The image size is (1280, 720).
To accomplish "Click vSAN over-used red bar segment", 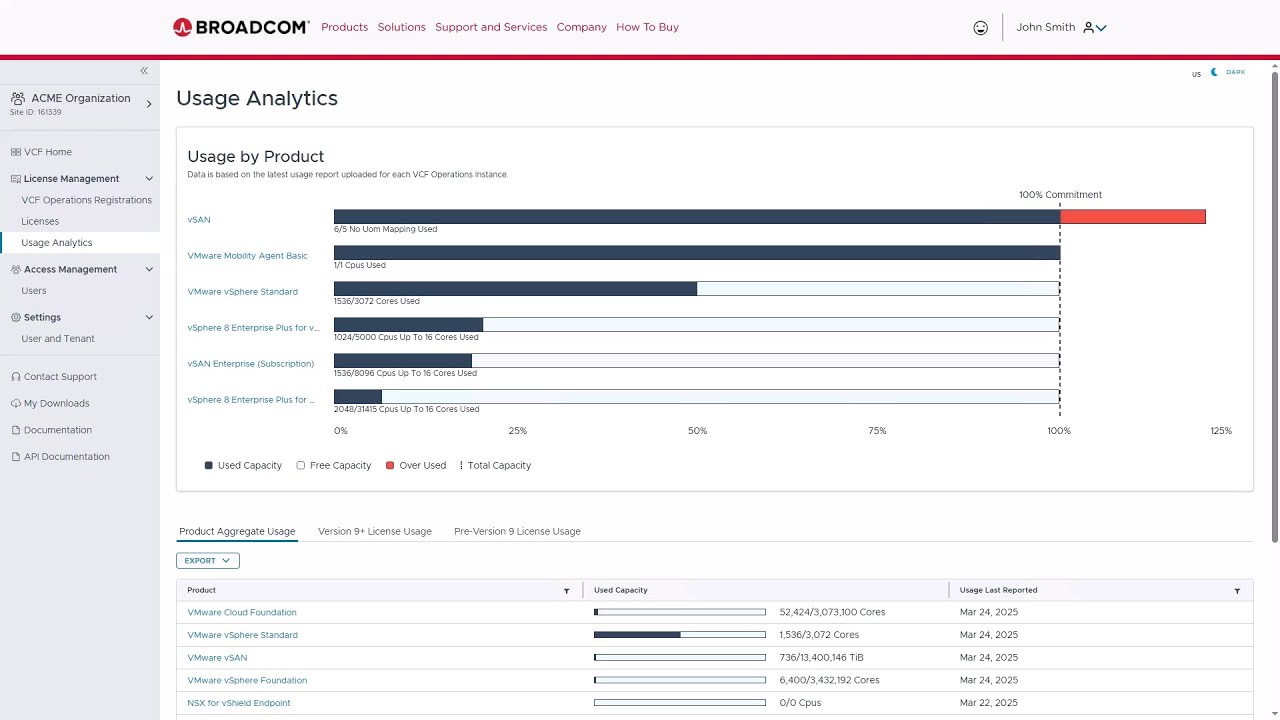I will pyautogui.click(x=1132, y=217).
